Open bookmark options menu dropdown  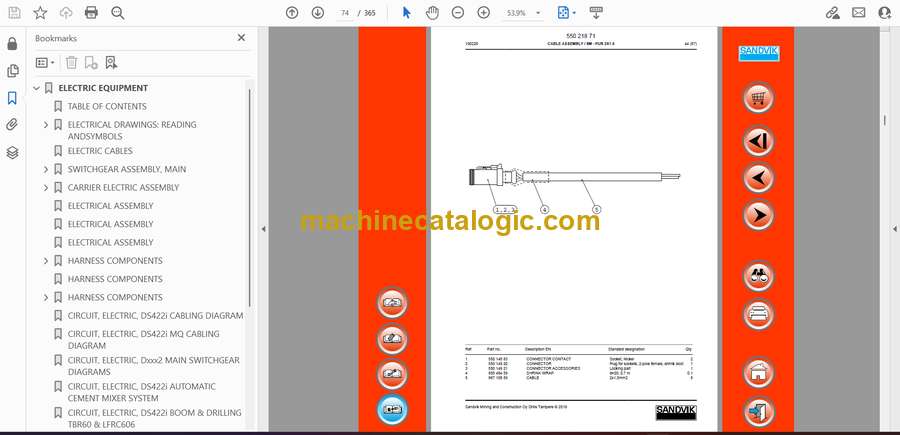click(45, 63)
